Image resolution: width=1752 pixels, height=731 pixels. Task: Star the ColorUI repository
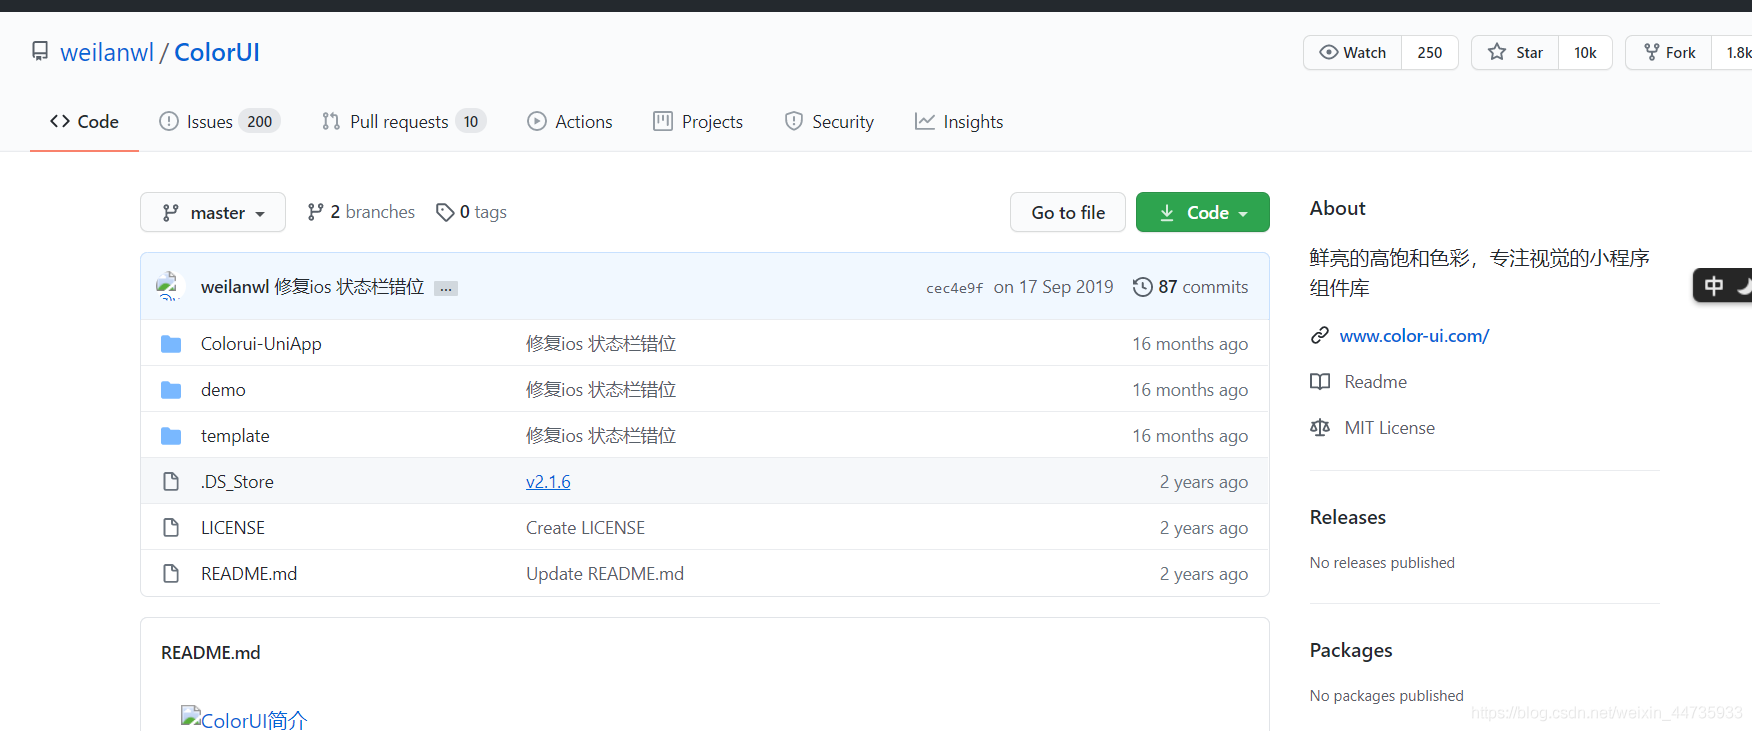coord(1515,52)
